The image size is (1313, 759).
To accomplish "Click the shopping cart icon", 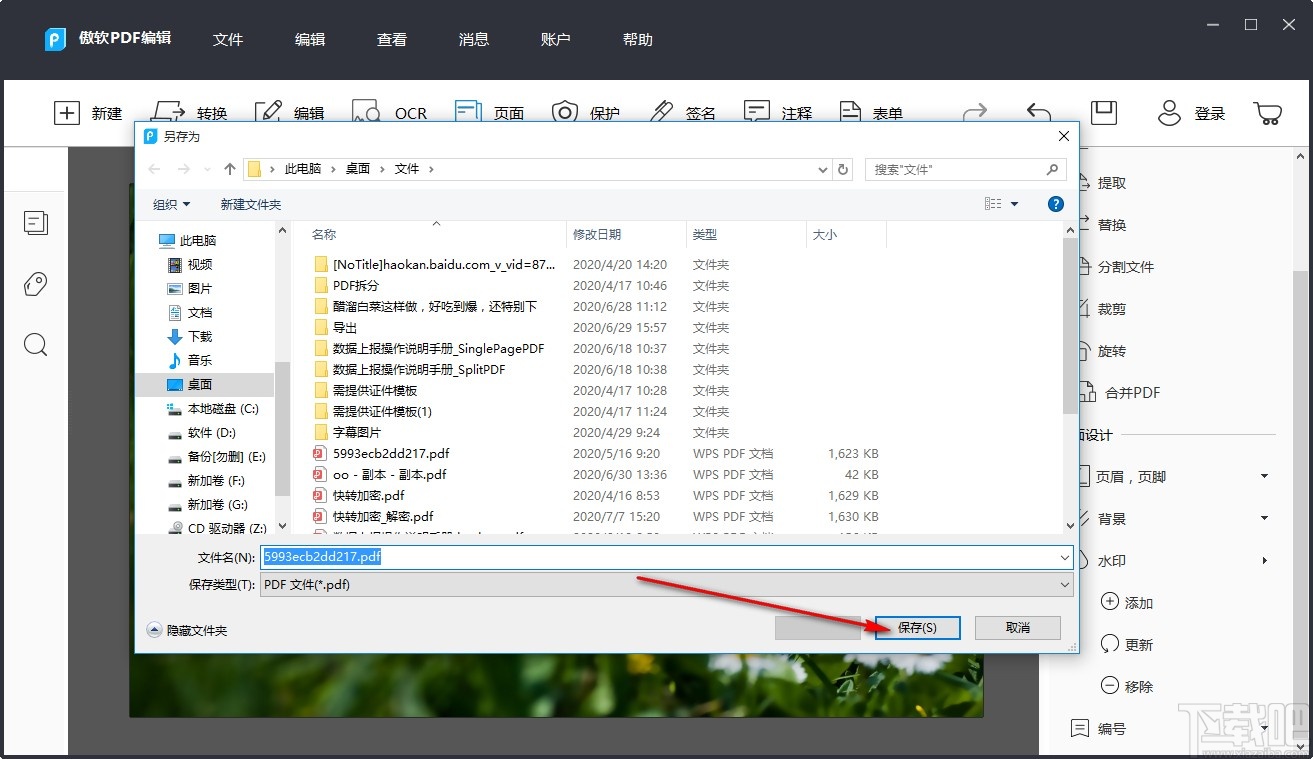I will click(x=1267, y=113).
